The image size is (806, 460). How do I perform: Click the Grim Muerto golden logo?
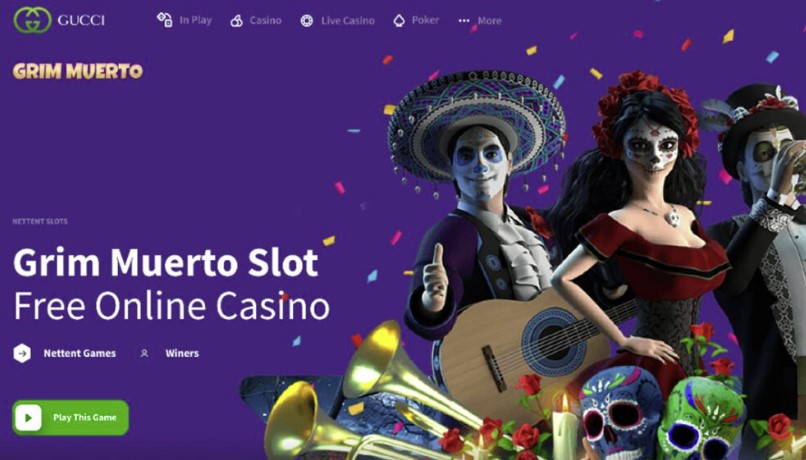pyautogui.click(x=78, y=71)
